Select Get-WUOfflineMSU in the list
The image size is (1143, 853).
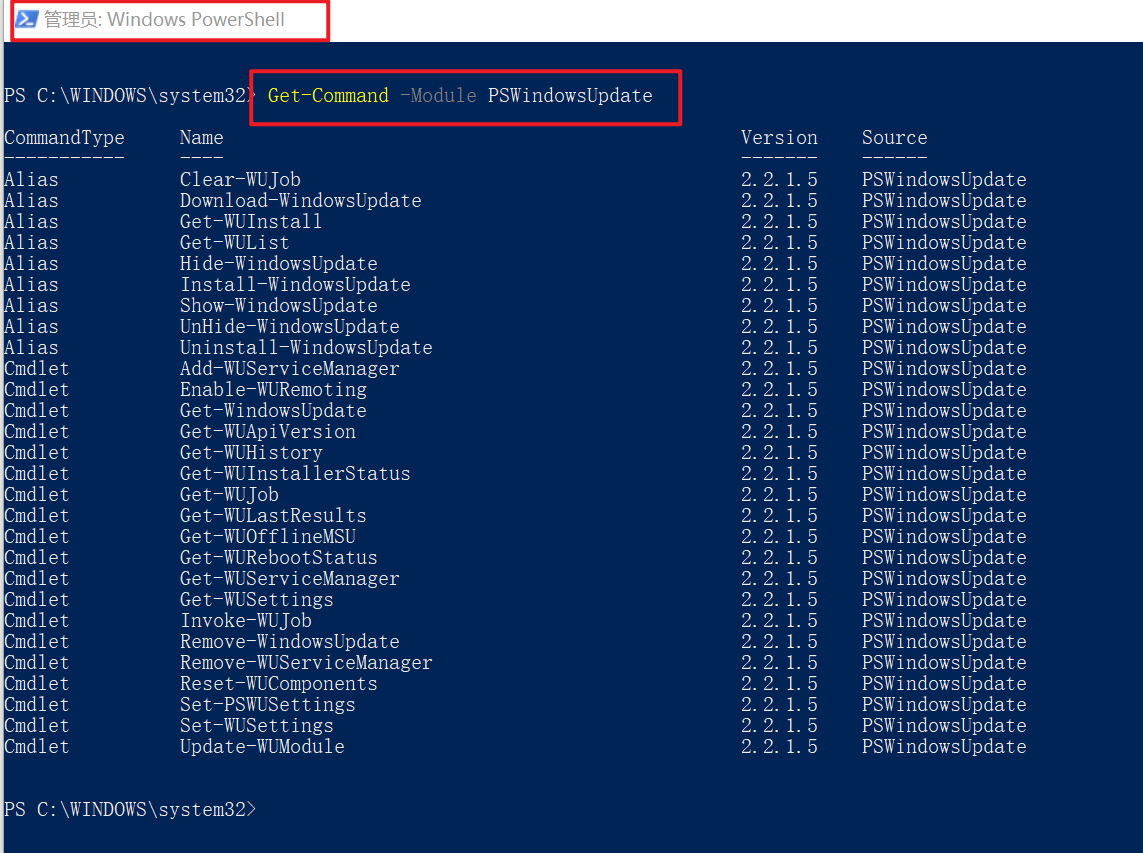click(268, 537)
